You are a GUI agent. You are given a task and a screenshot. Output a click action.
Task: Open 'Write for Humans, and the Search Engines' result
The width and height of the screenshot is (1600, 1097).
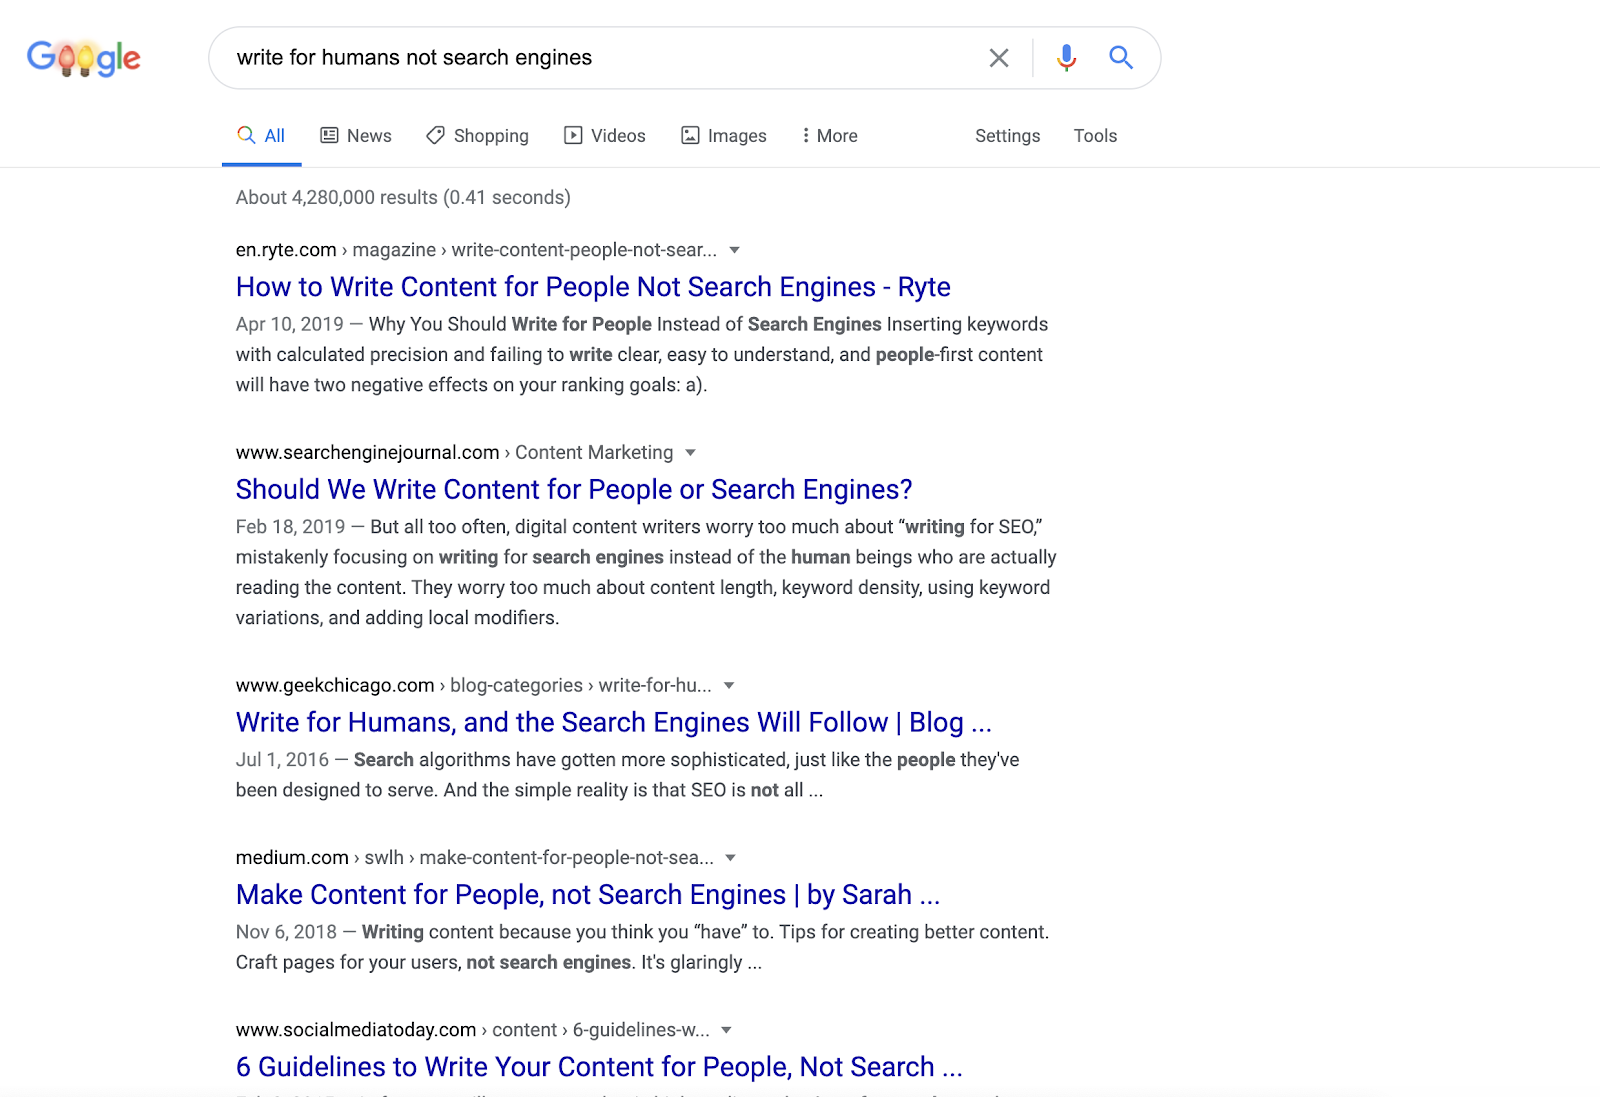coord(614,722)
